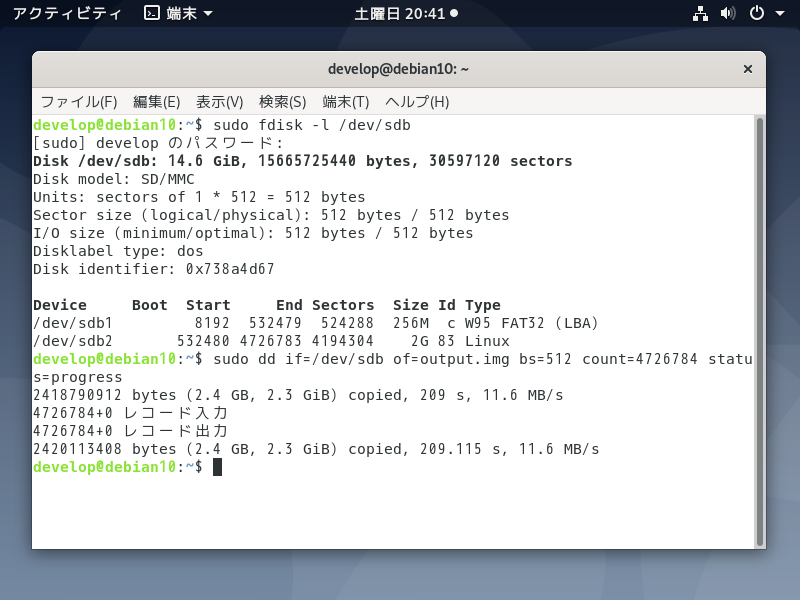Click the end sector value 4726783

[x=270, y=341]
